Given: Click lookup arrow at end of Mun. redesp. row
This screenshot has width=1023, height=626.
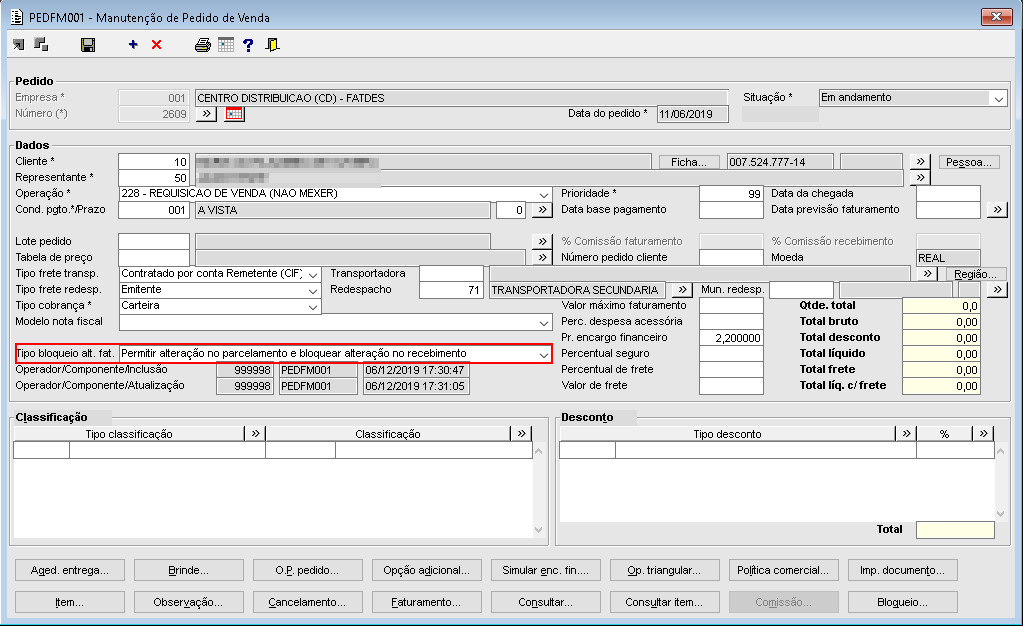Looking at the screenshot, I should click(x=997, y=289).
